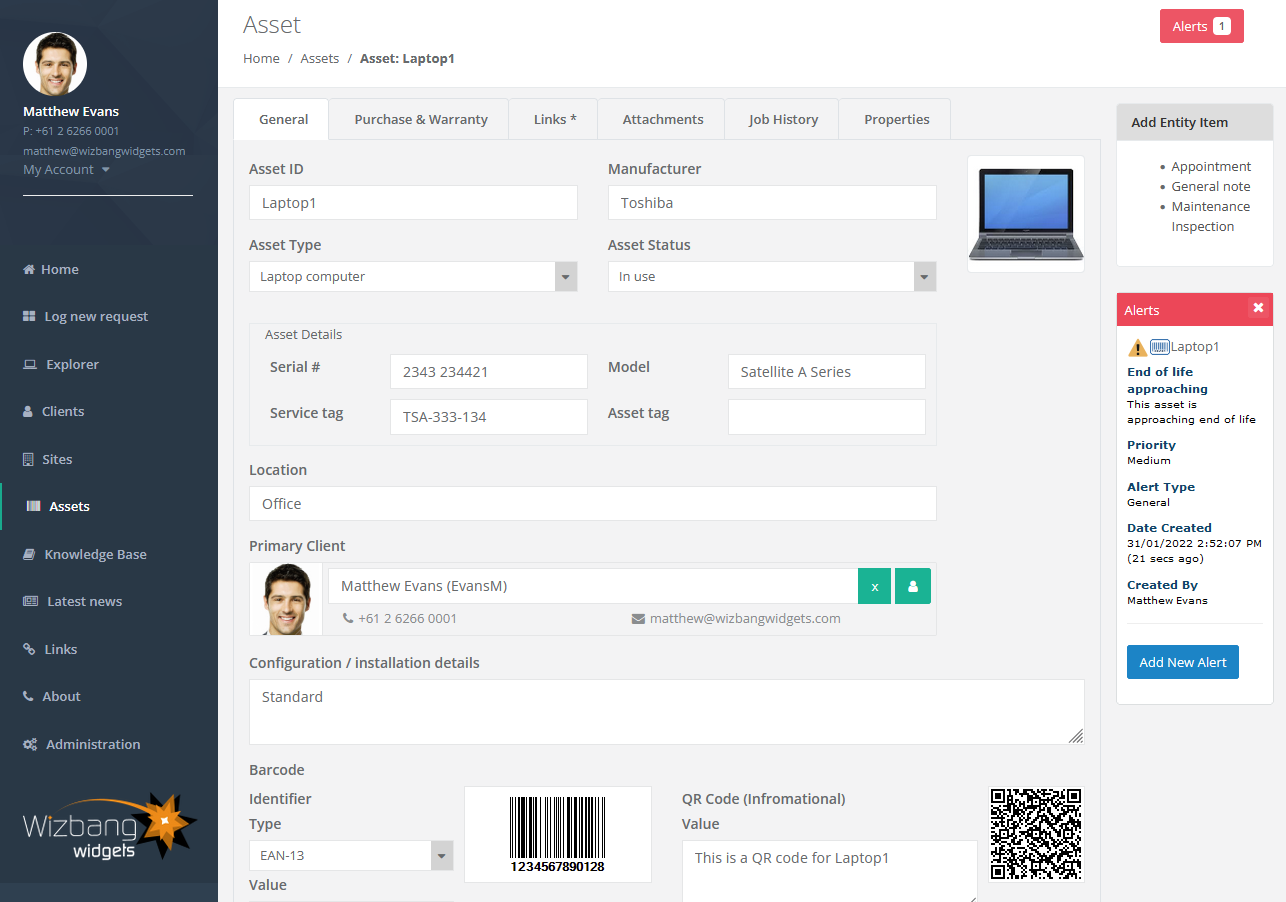Click the Model field Satellite A Series
The height and width of the screenshot is (902, 1286).
tap(827, 372)
